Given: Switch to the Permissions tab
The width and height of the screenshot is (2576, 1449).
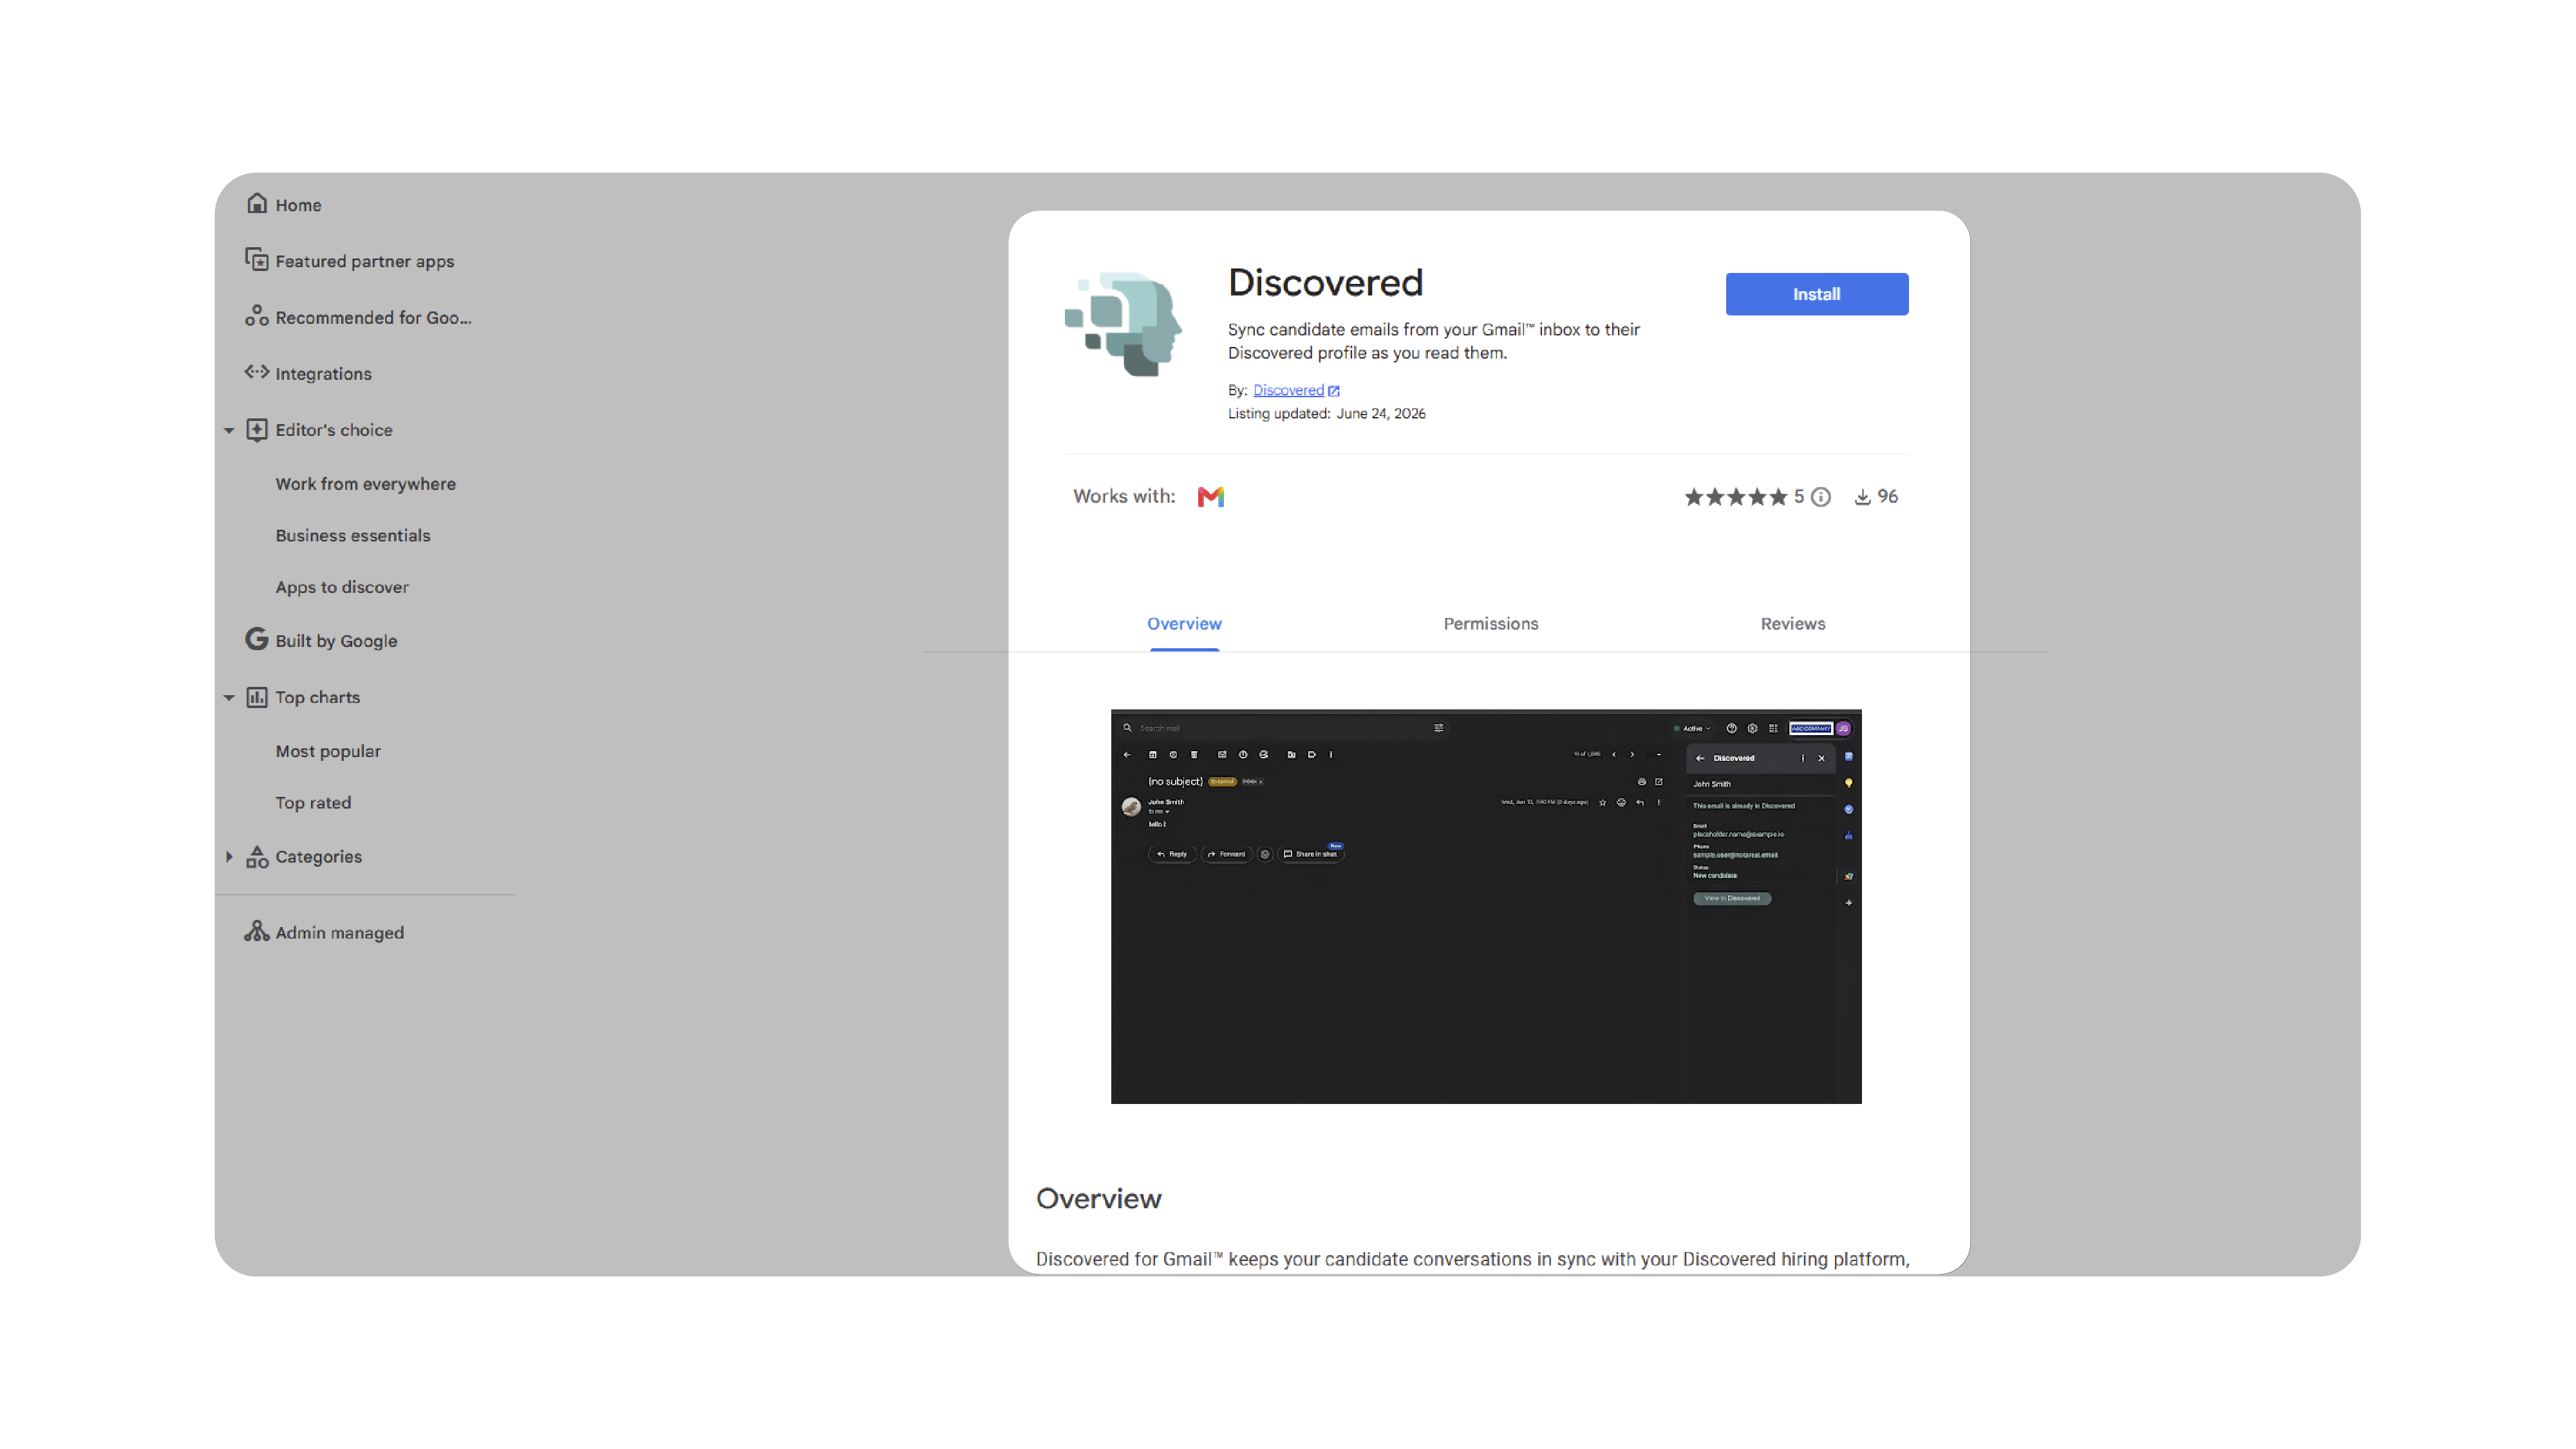Looking at the screenshot, I should point(1490,624).
